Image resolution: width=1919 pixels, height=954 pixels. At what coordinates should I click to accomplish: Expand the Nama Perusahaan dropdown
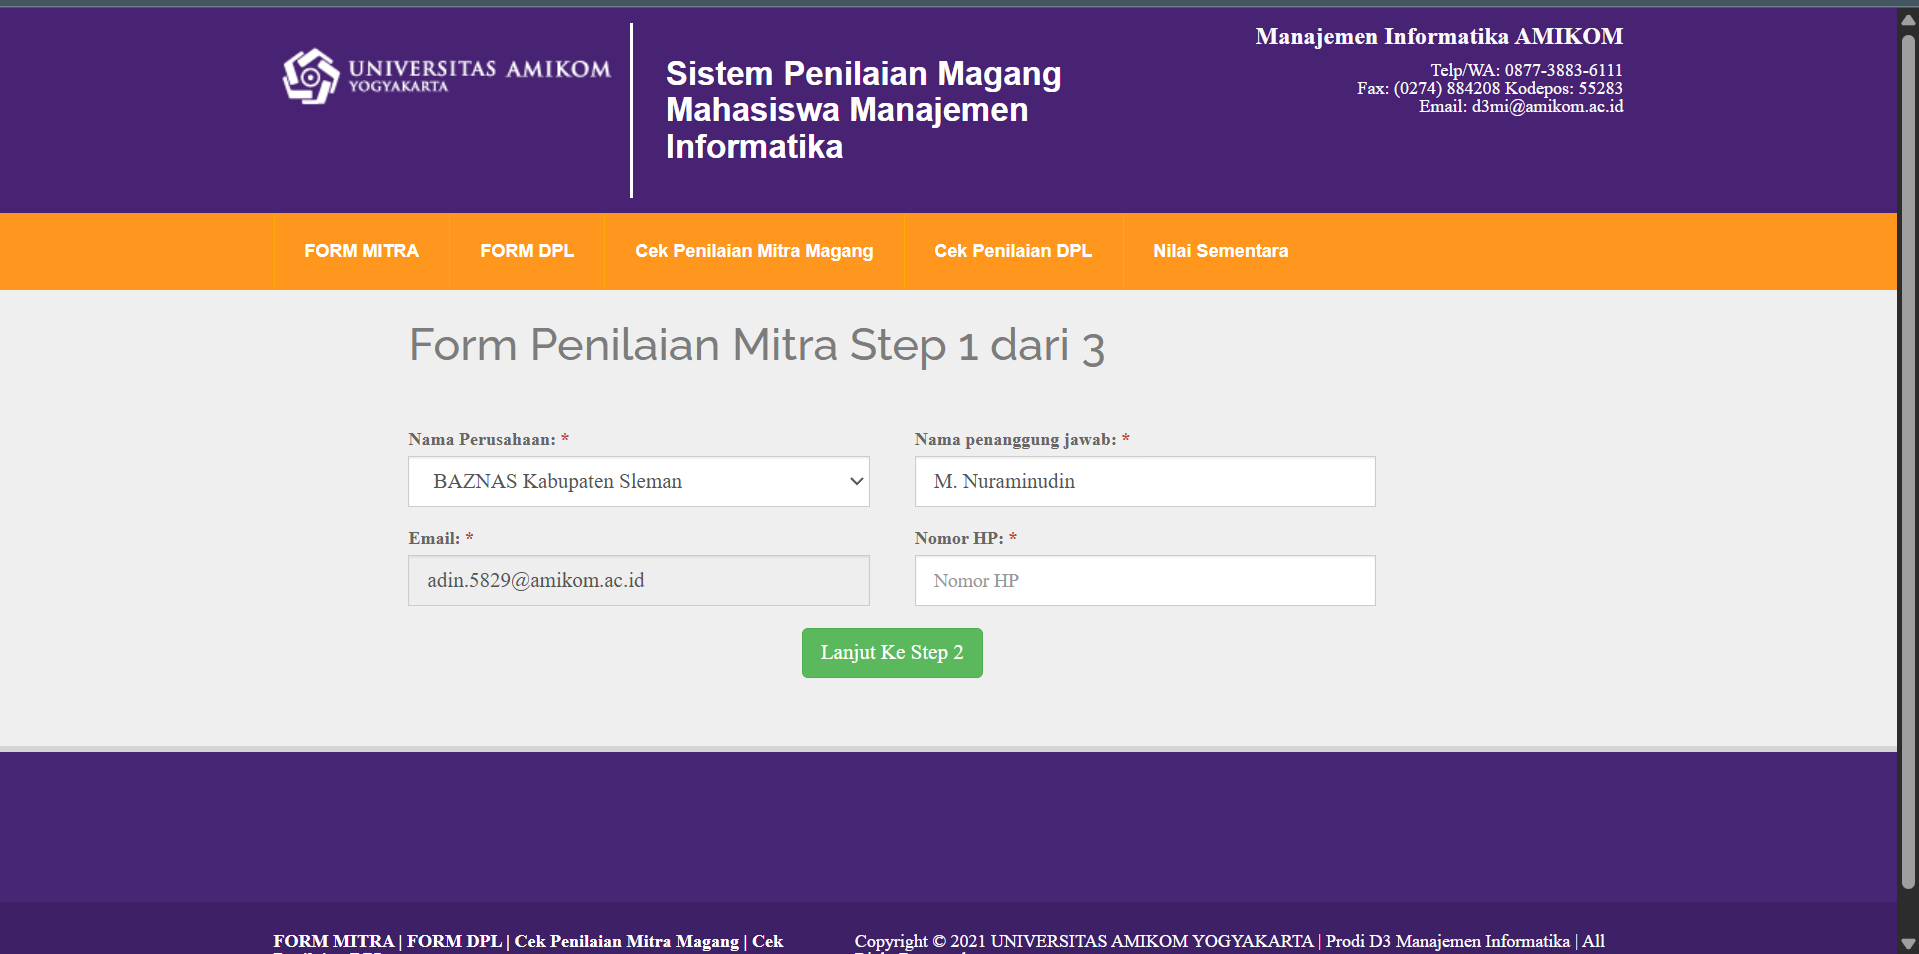coord(638,482)
